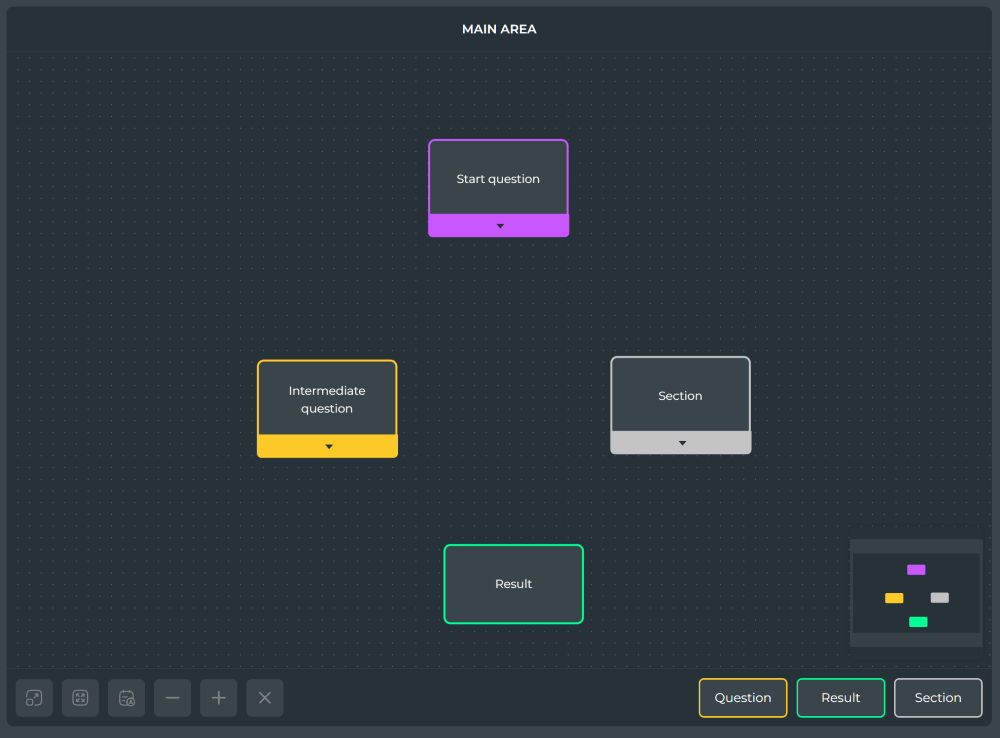The image size is (1000, 738).
Task: Click the fit-to-view icon with four inward arrows
Action: (80, 698)
